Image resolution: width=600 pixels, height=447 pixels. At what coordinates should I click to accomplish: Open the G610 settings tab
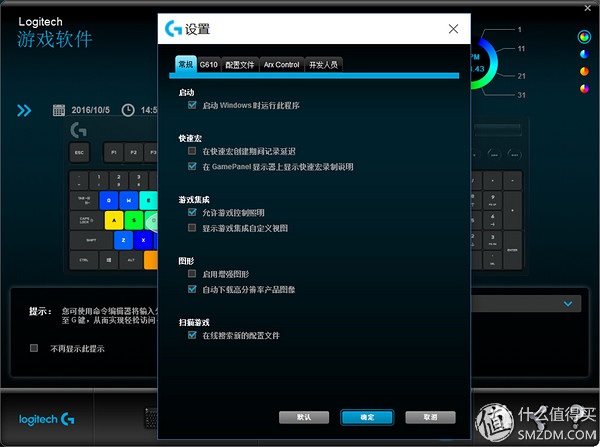click(x=209, y=65)
